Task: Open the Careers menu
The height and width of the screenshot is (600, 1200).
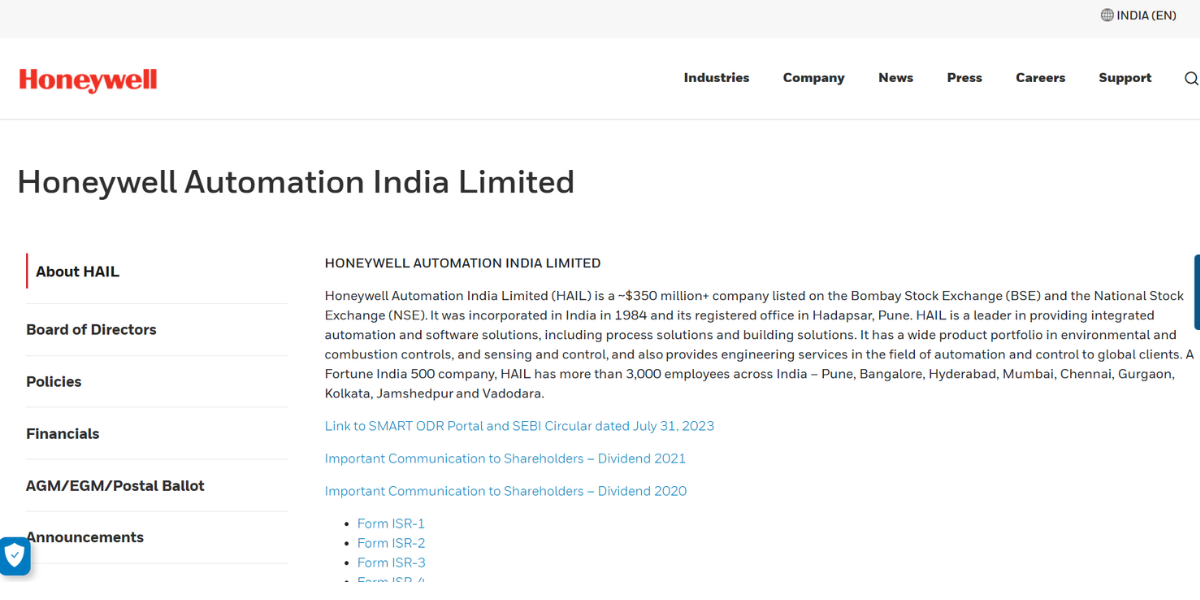Action: (x=1040, y=78)
